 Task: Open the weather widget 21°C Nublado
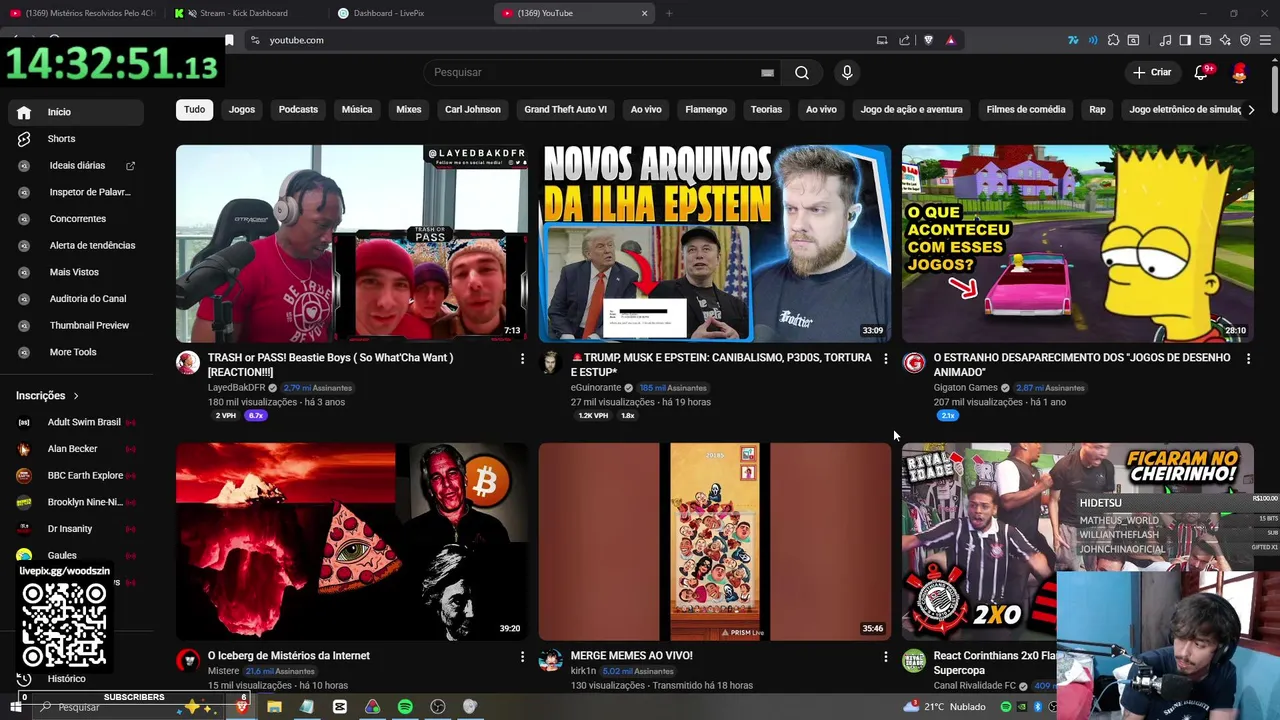coord(945,707)
